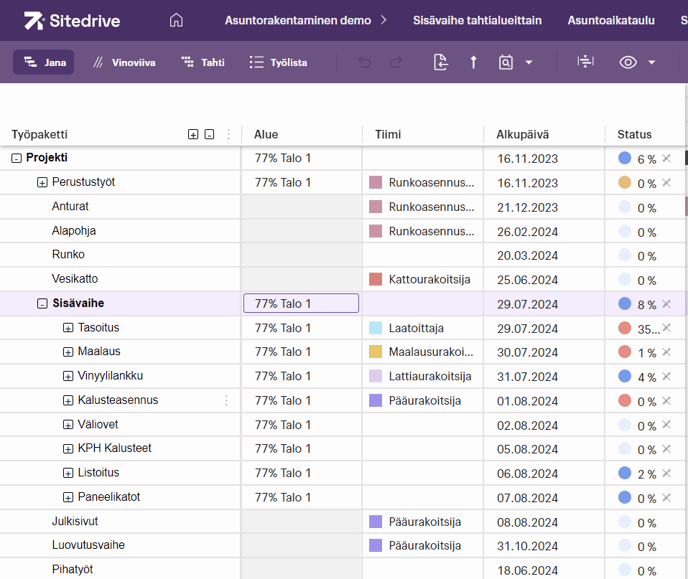Toggle the eye visibility icon
The height and width of the screenshot is (579, 688).
[628, 62]
